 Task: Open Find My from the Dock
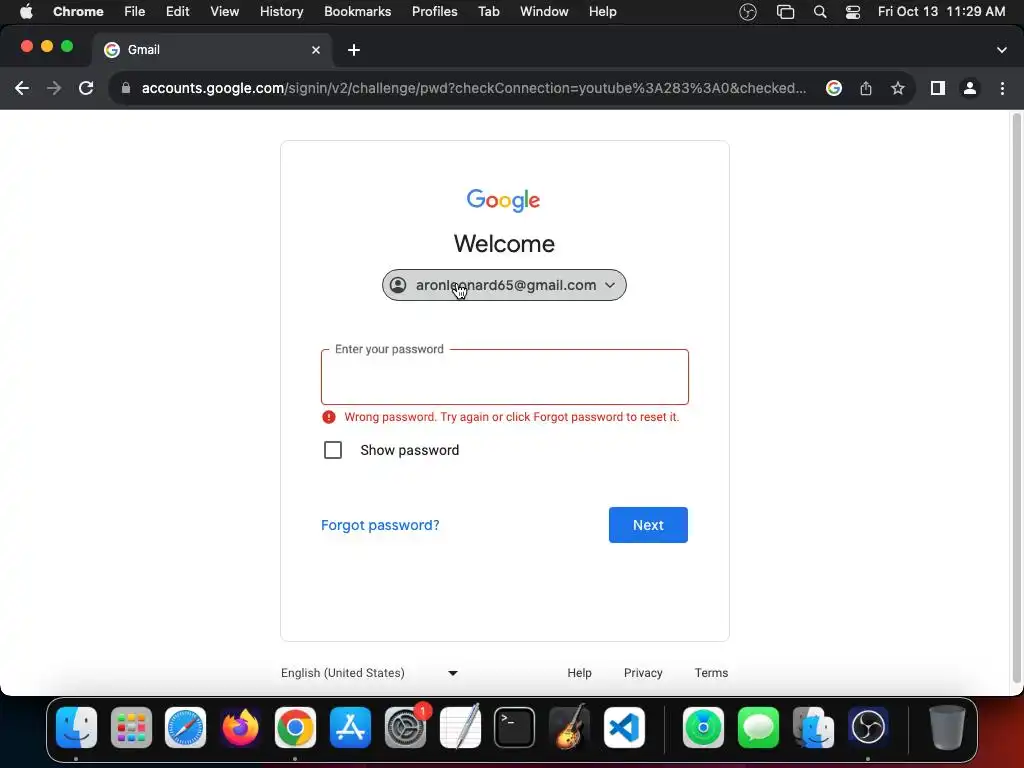[703, 727]
